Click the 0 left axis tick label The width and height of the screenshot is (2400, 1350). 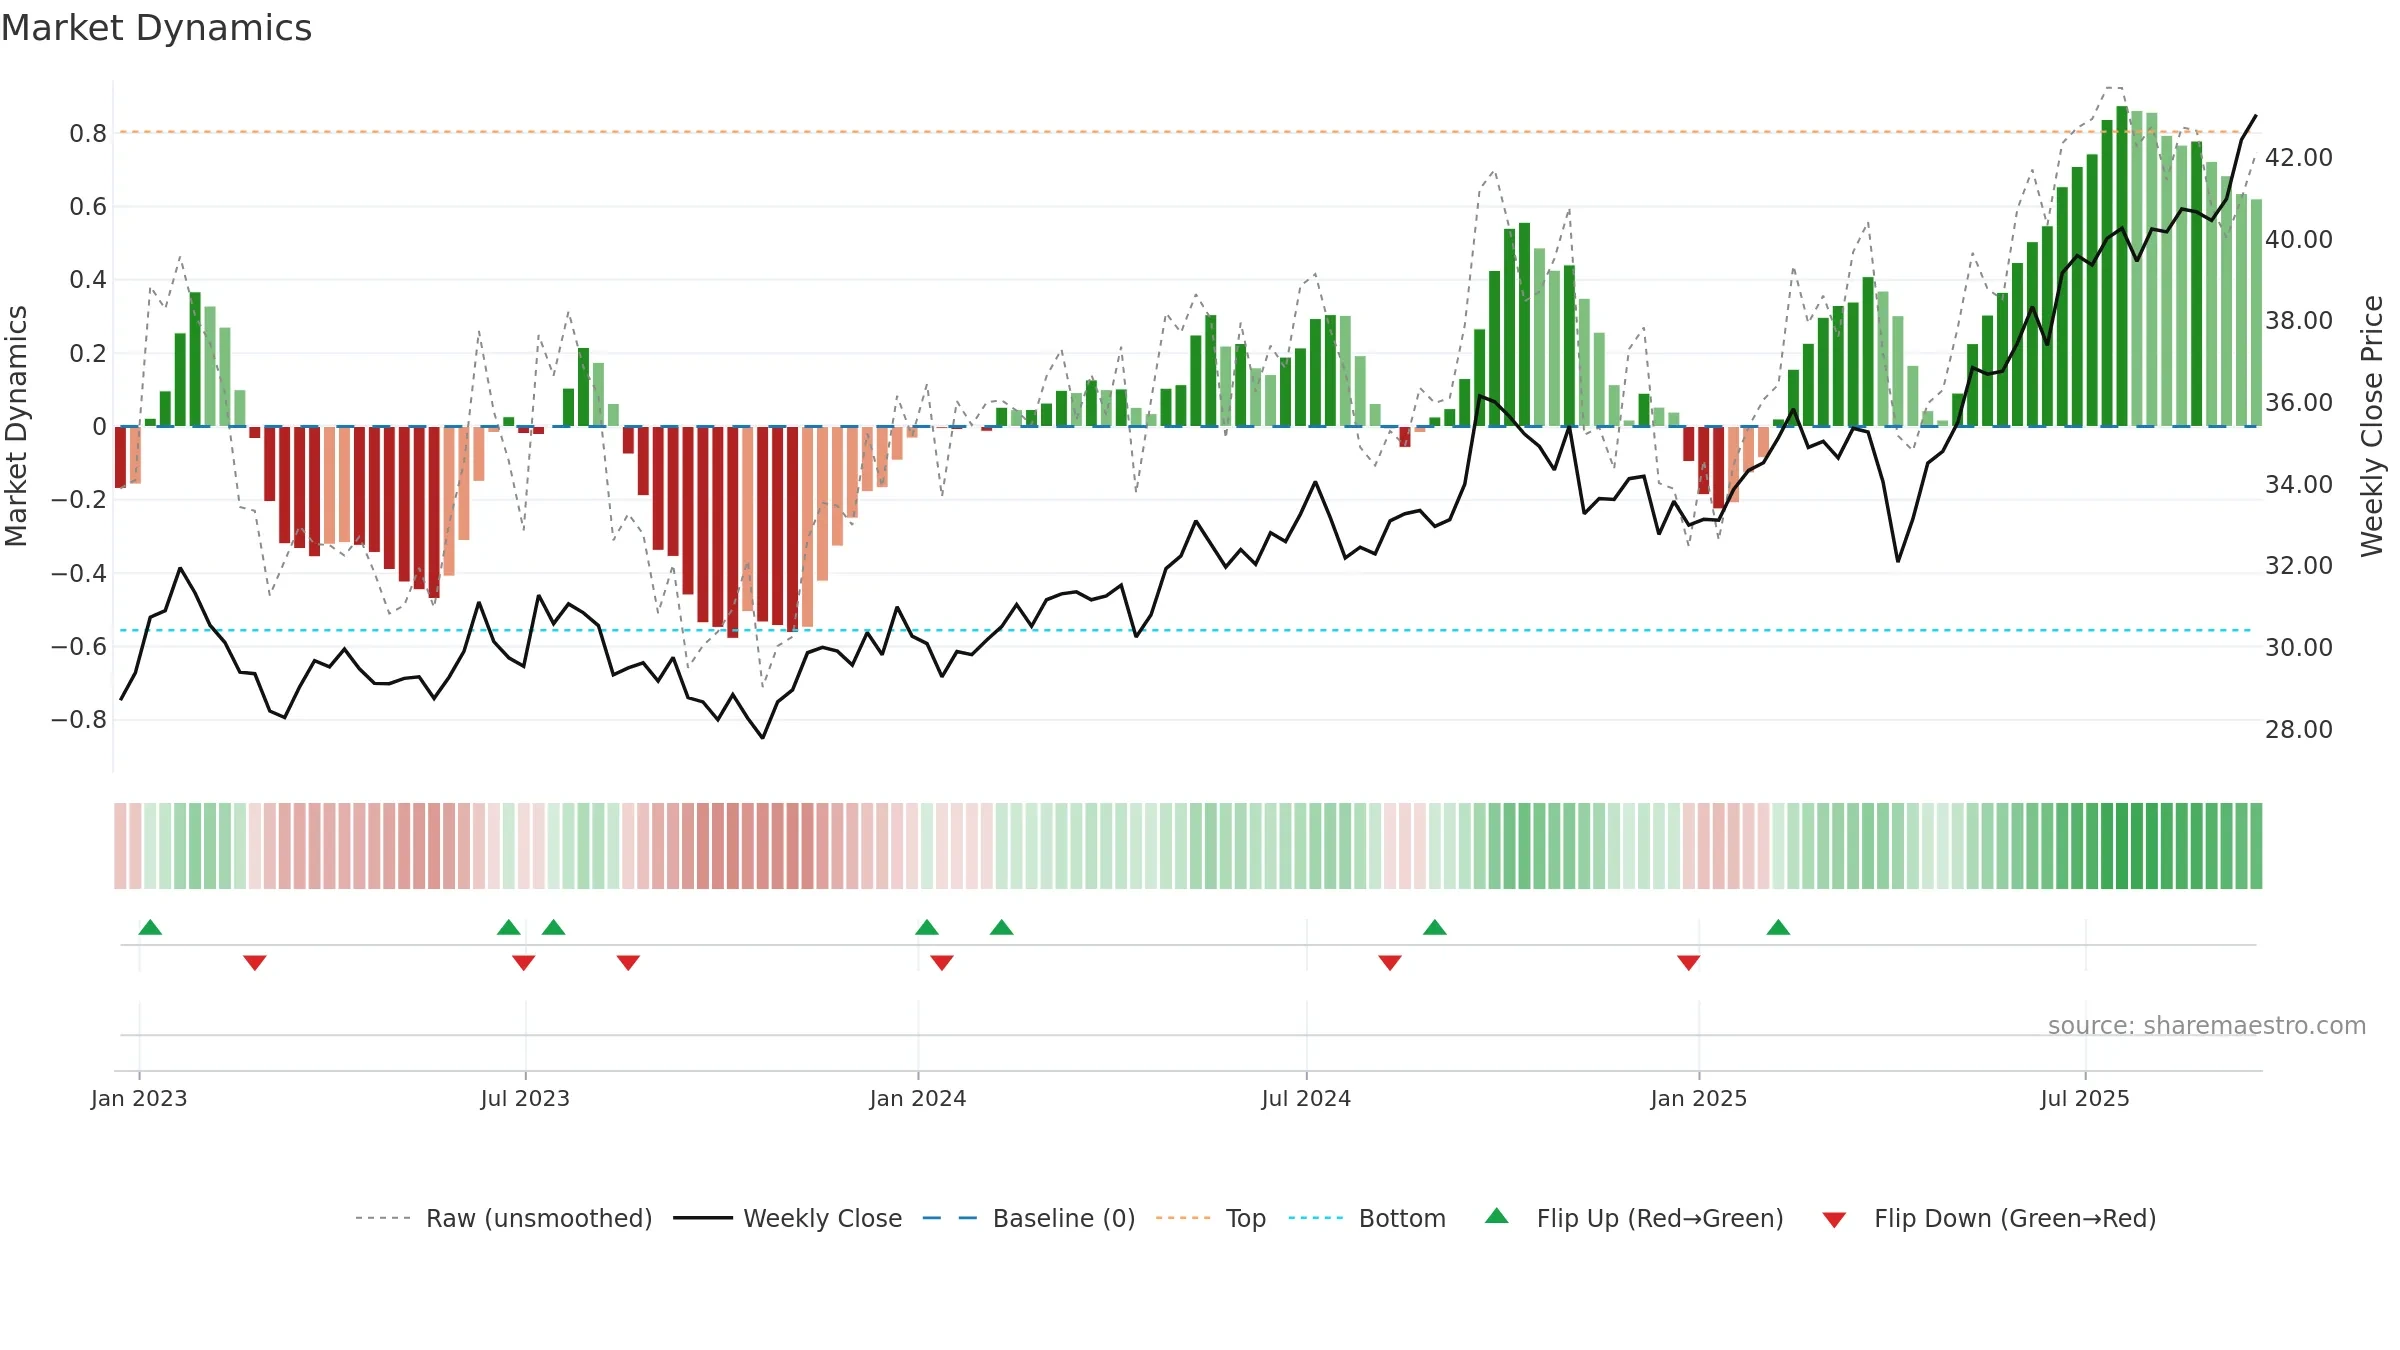click(x=99, y=426)
